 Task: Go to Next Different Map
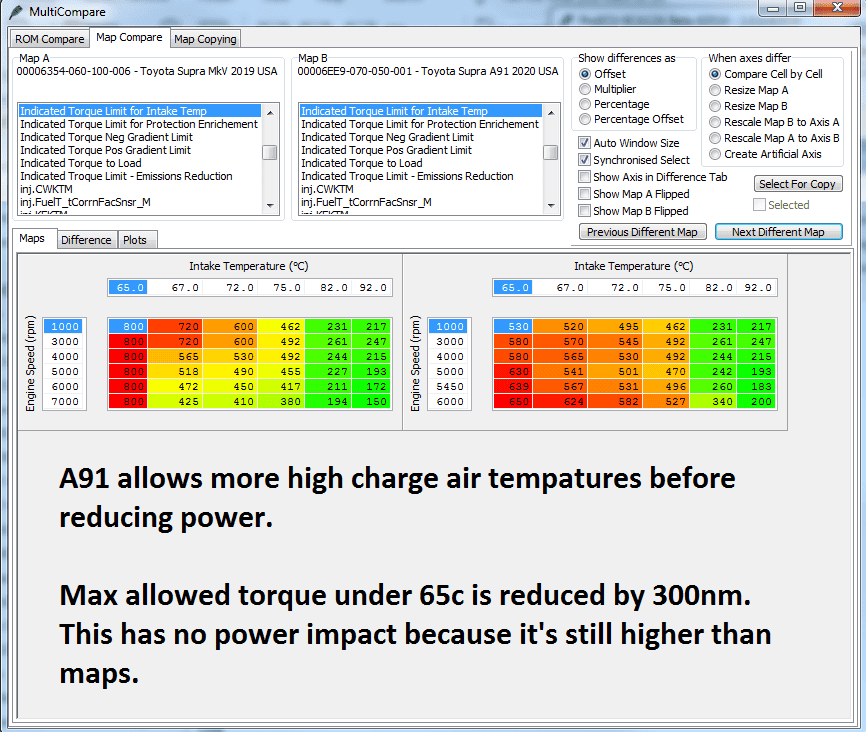pyautogui.click(x=778, y=232)
